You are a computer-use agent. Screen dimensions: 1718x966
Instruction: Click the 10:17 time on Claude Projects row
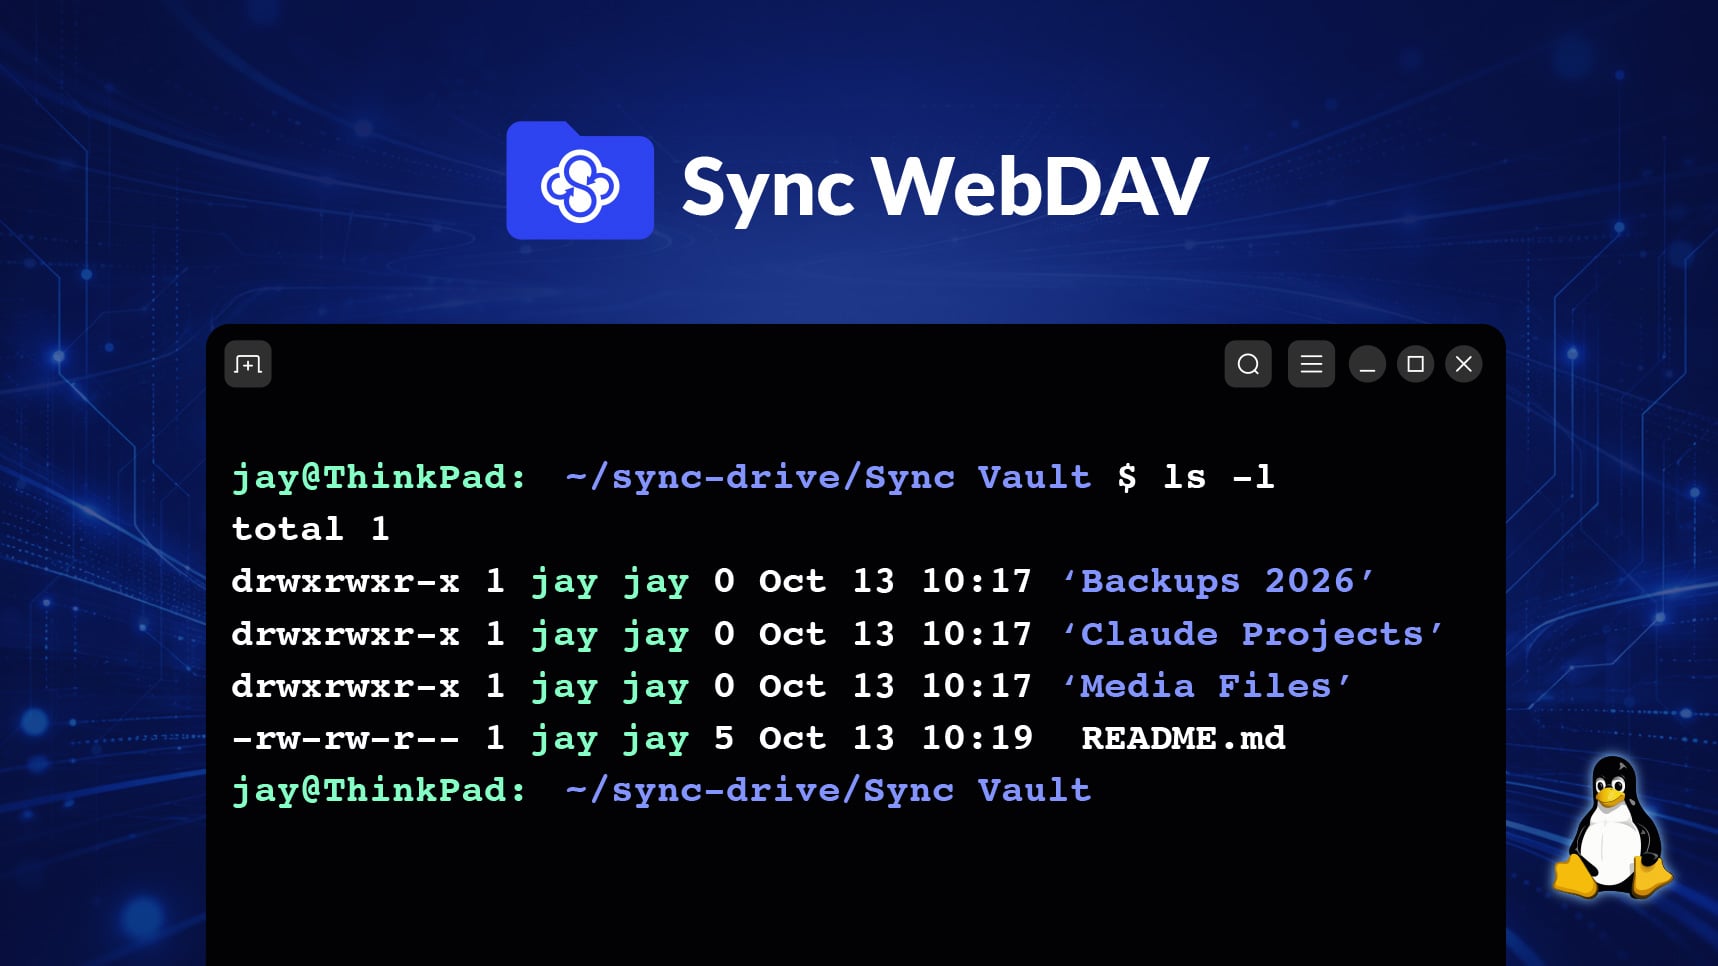click(977, 634)
